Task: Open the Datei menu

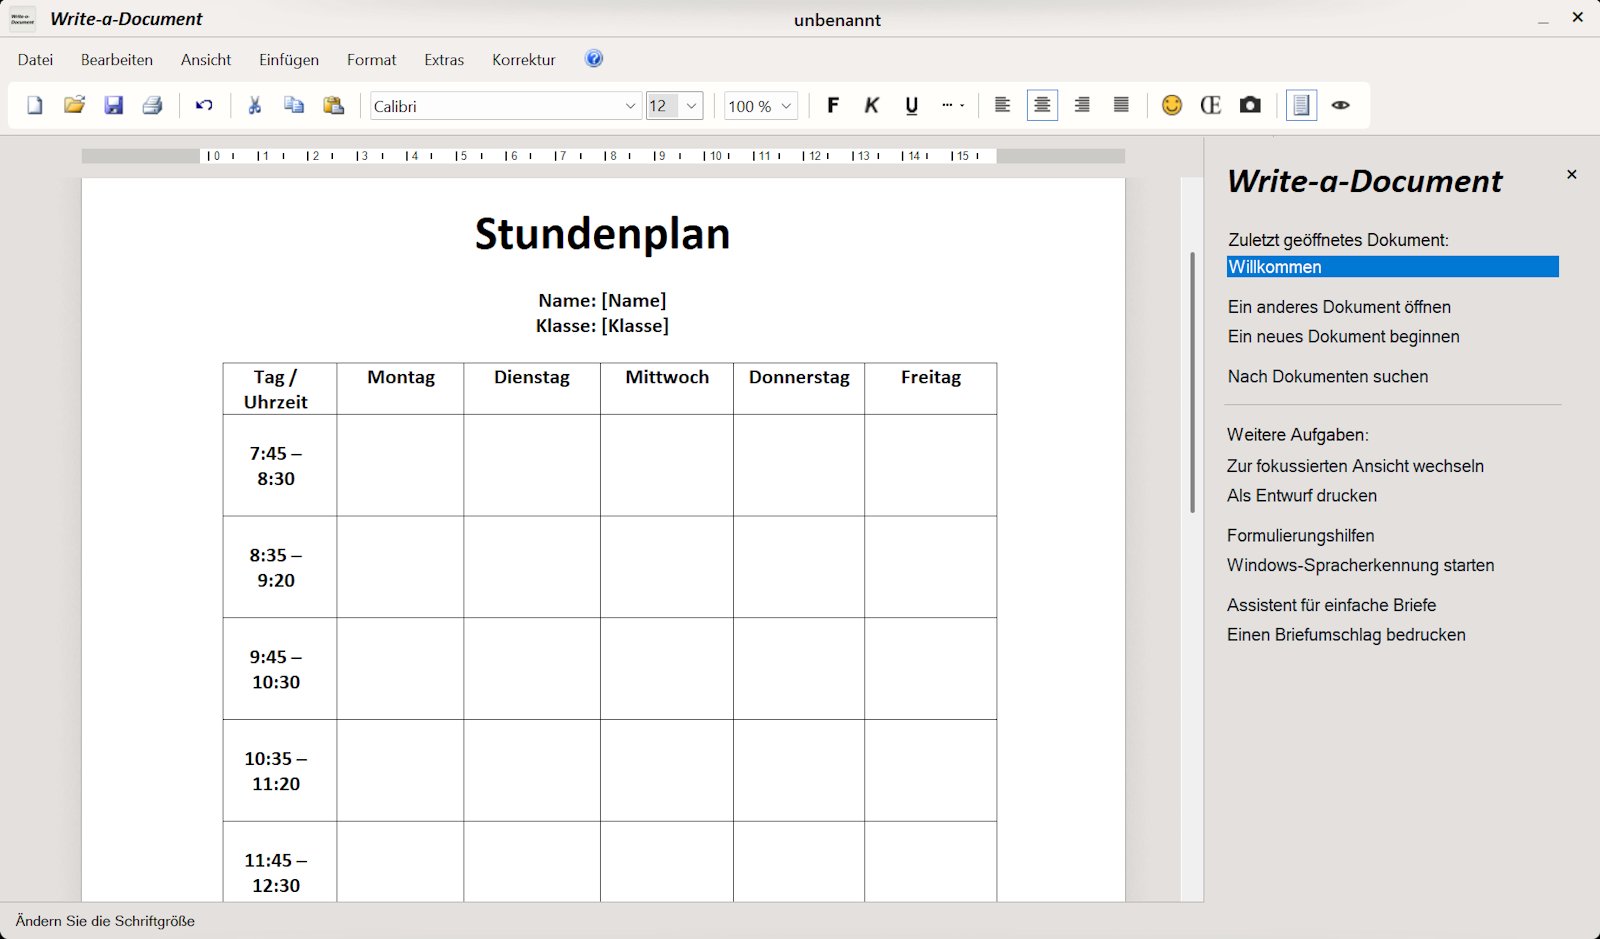Action: tap(35, 60)
